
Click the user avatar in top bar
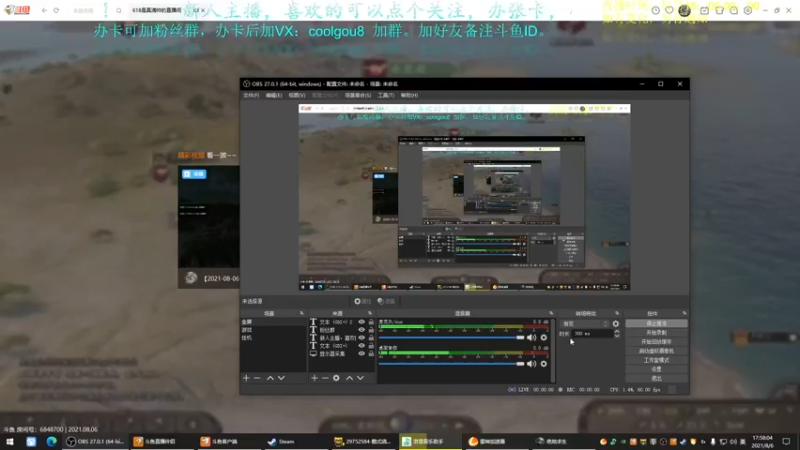684,10
